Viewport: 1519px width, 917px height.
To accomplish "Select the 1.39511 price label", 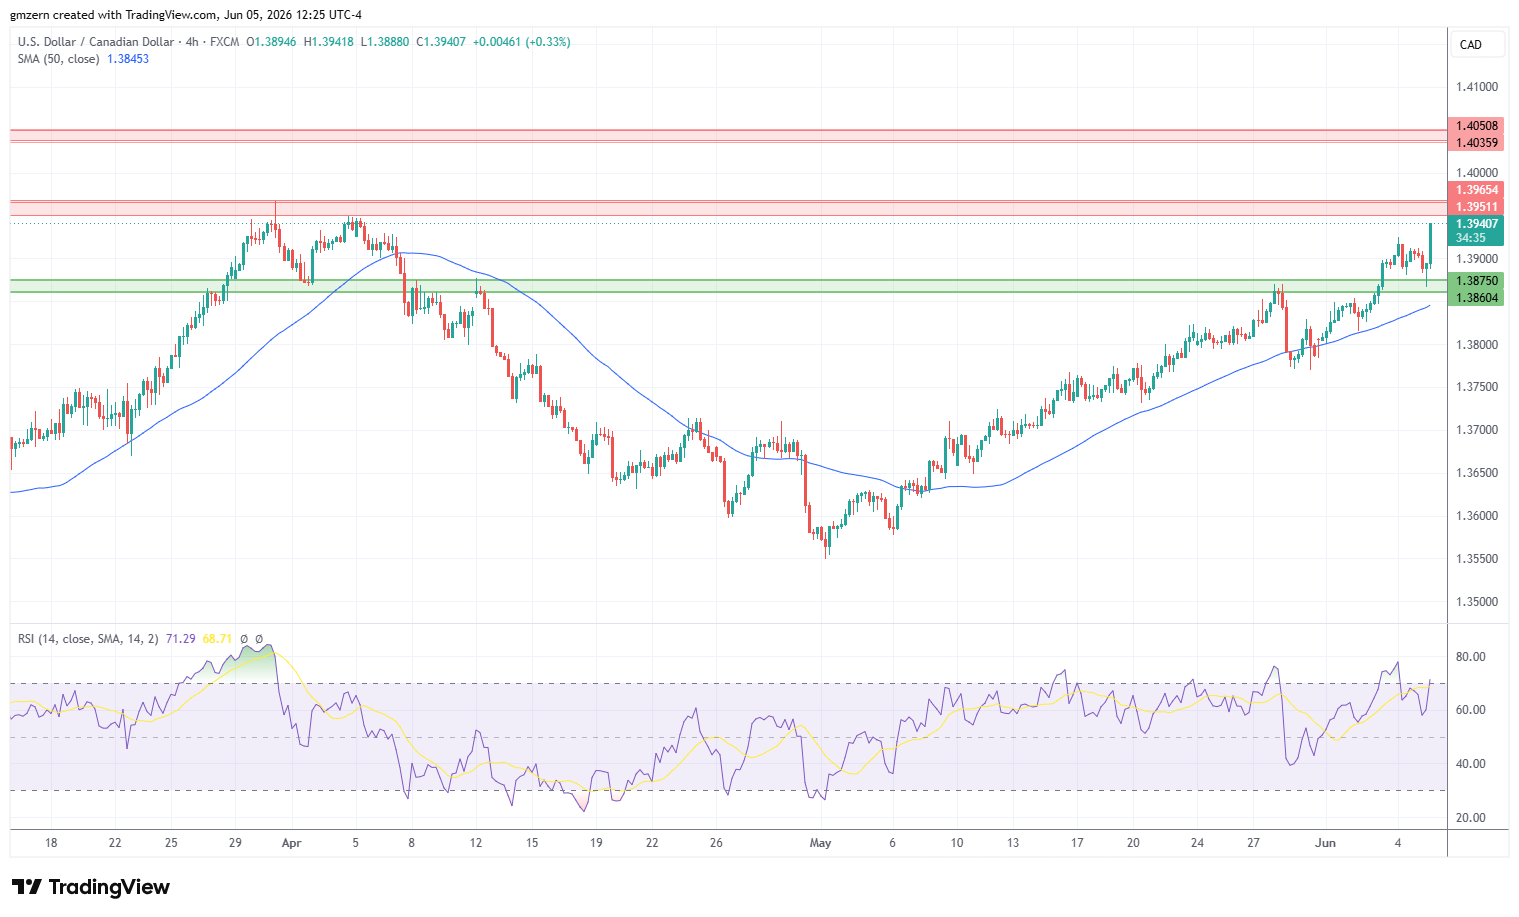I will 1476,207.
